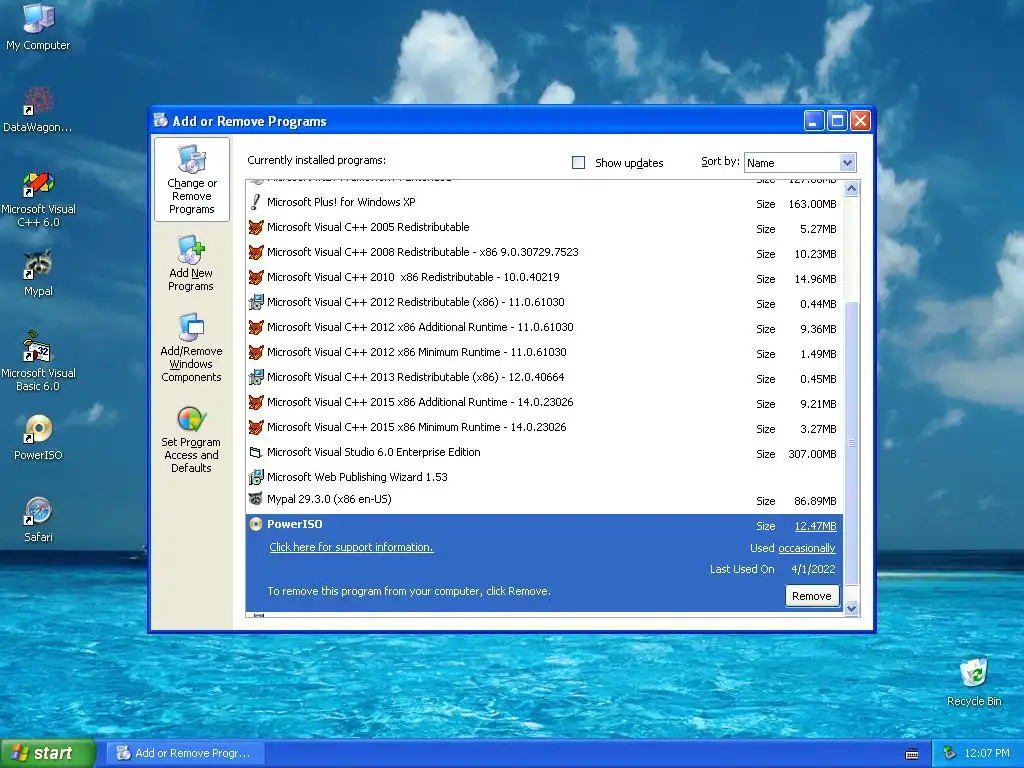This screenshot has width=1024, height=768.
Task: Open Add/Remove Windows Components
Action: click(191, 348)
